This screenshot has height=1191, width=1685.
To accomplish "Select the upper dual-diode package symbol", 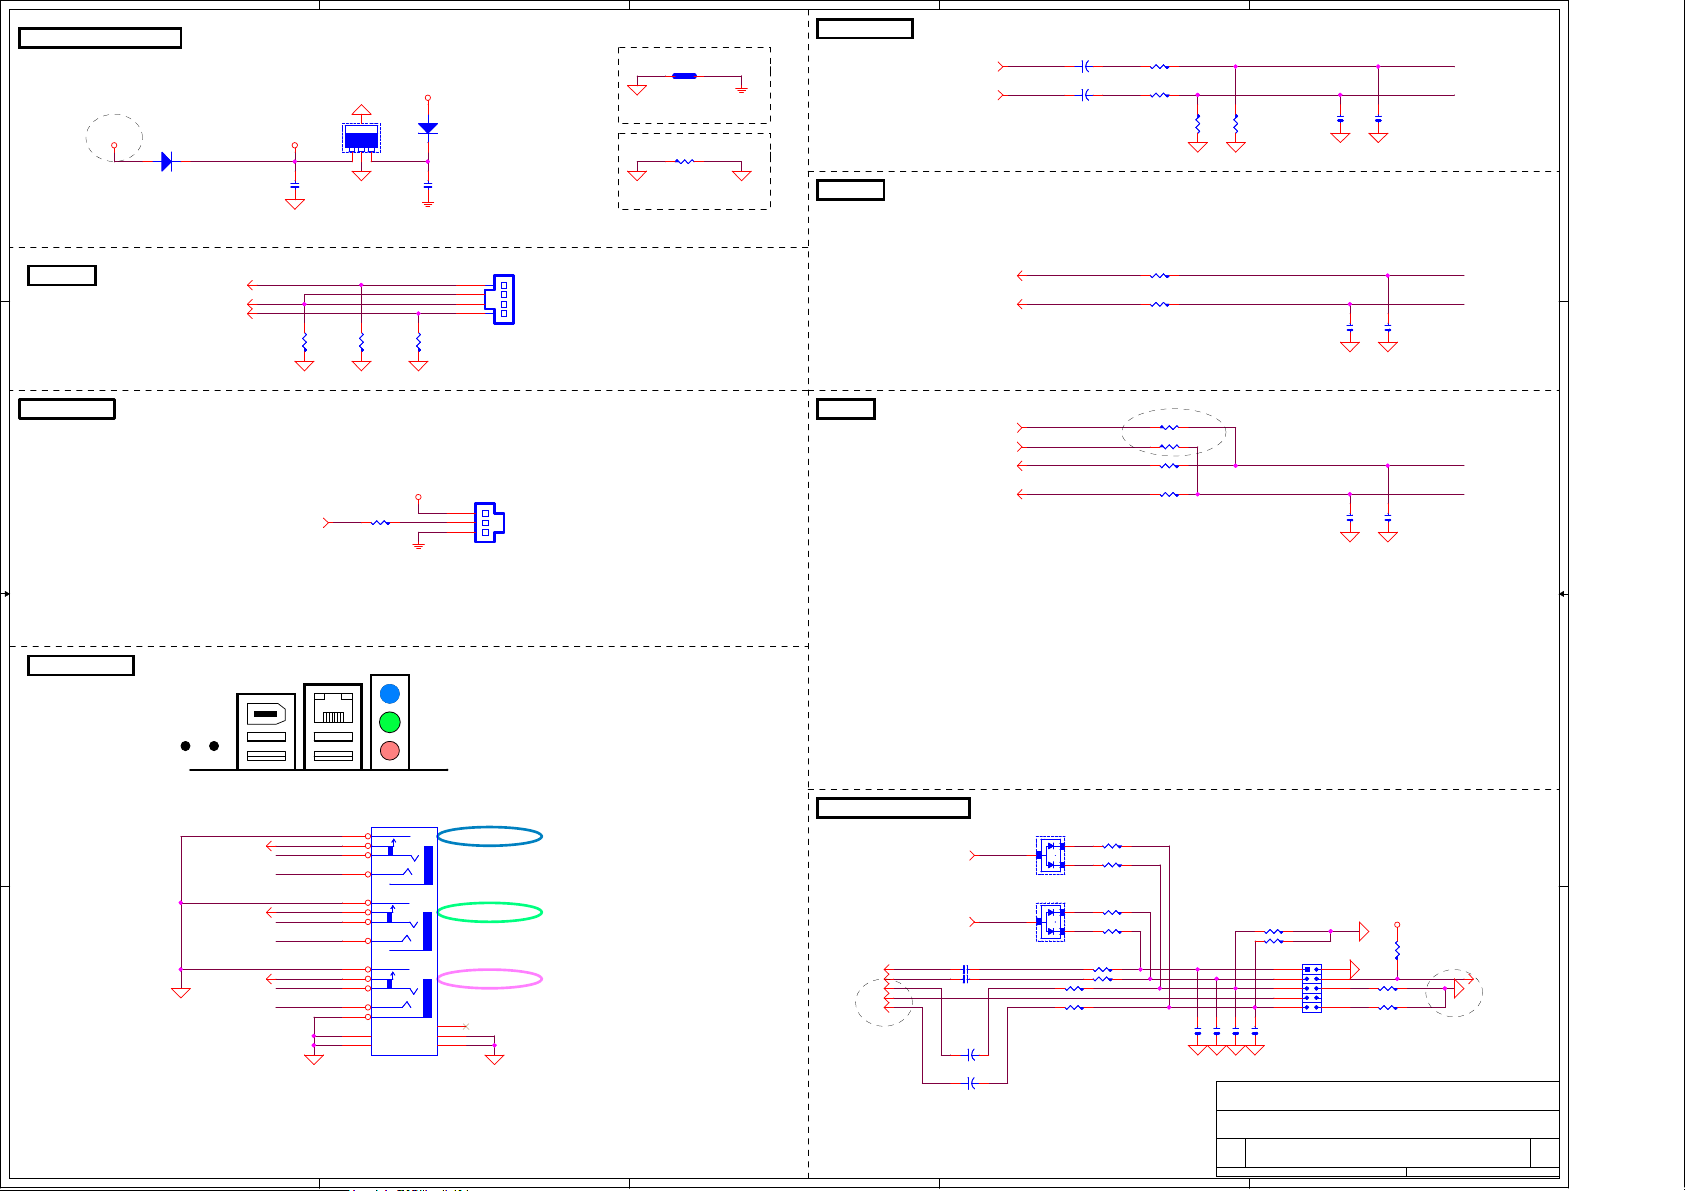I will 1050,855.
